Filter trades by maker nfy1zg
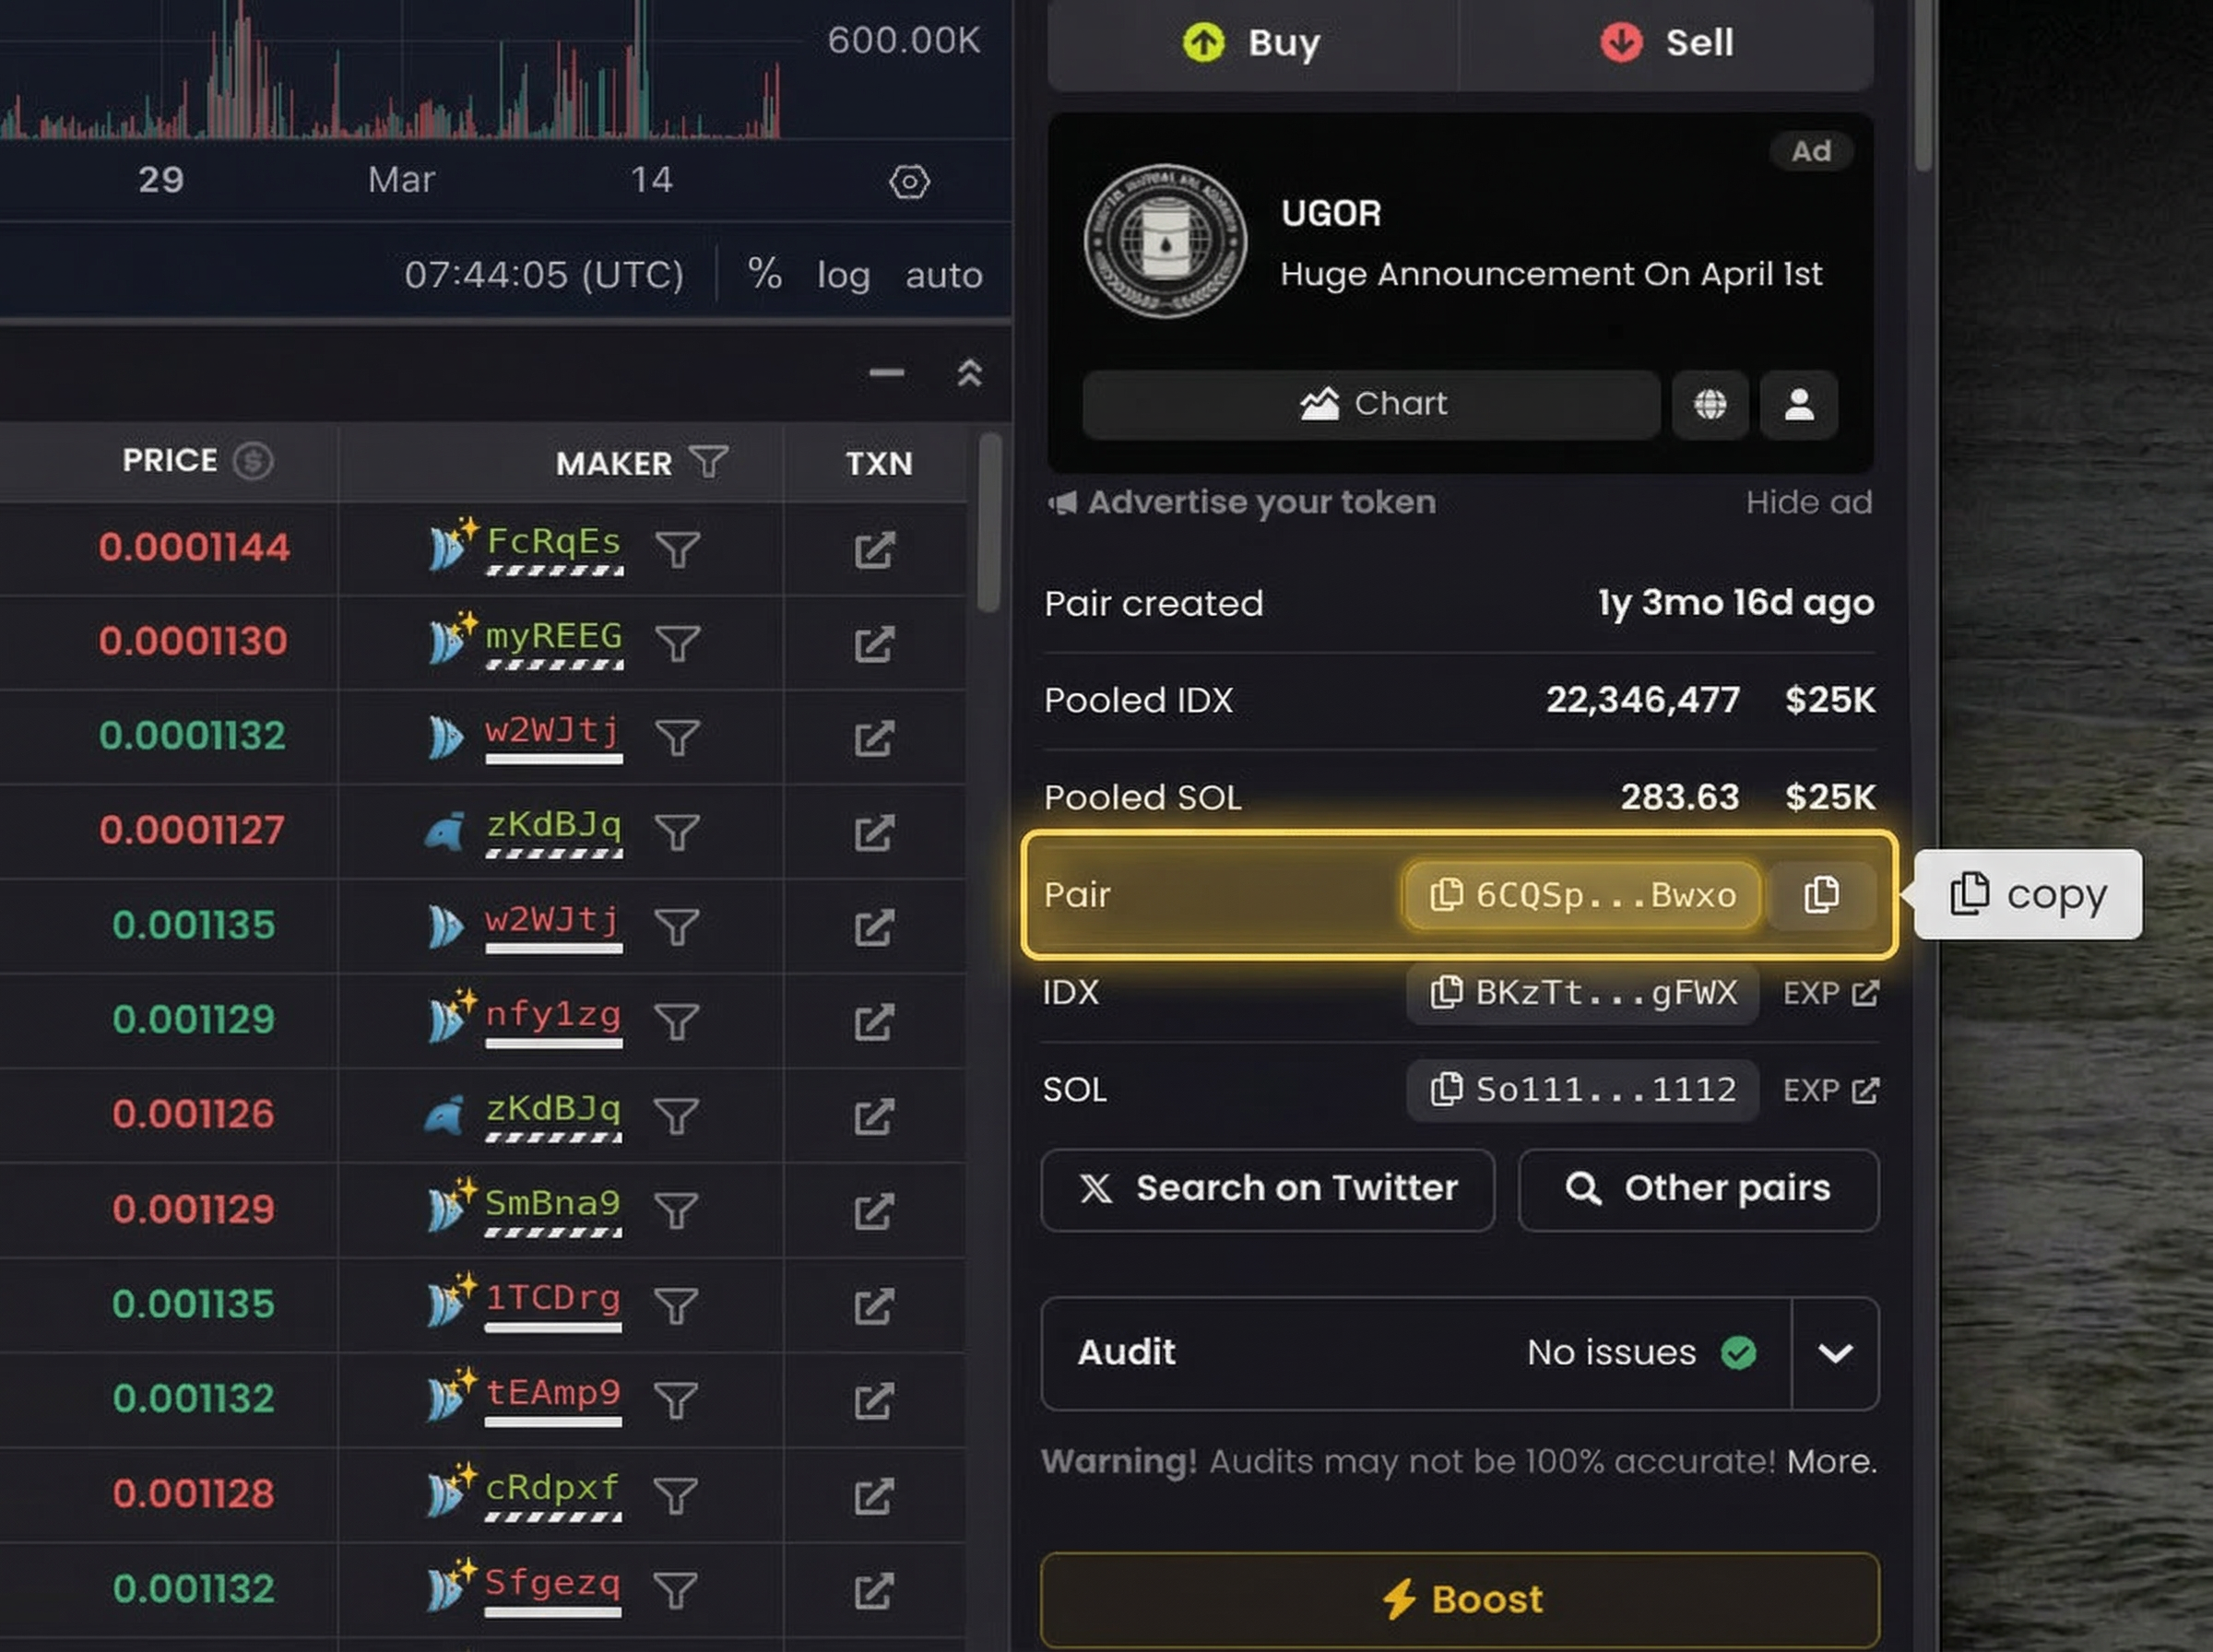This screenshot has width=2213, height=1652. [x=677, y=1022]
